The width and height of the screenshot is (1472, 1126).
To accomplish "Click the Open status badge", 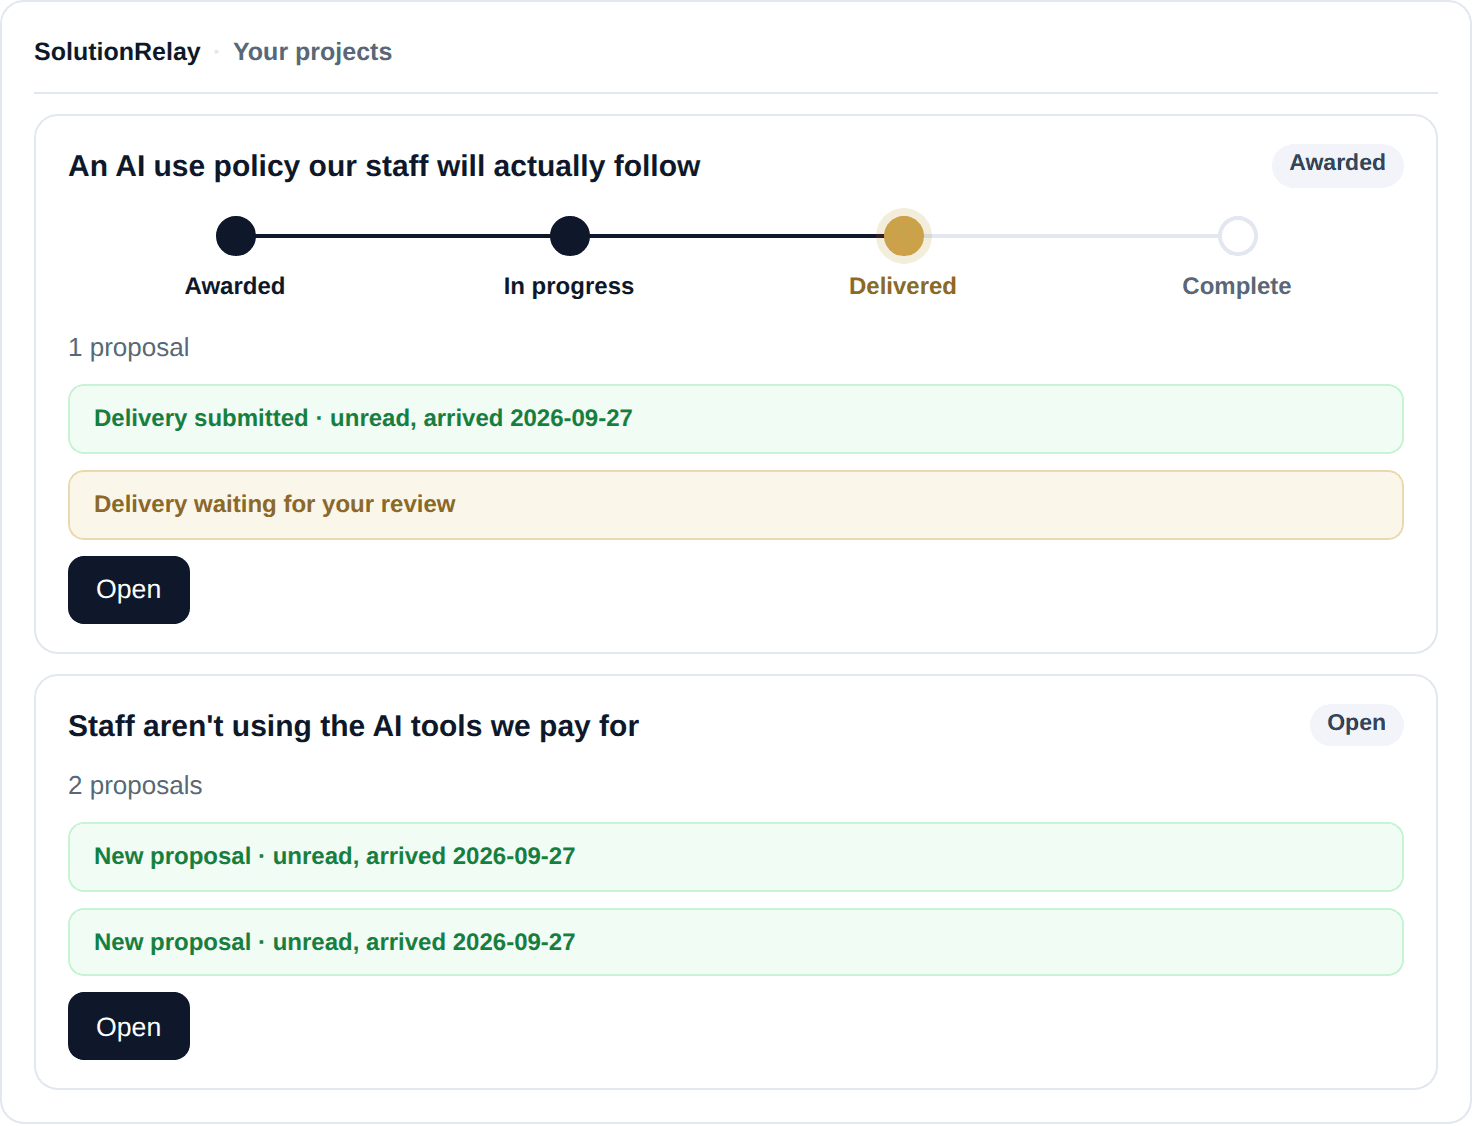I will pyautogui.click(x=1356, y=724).
